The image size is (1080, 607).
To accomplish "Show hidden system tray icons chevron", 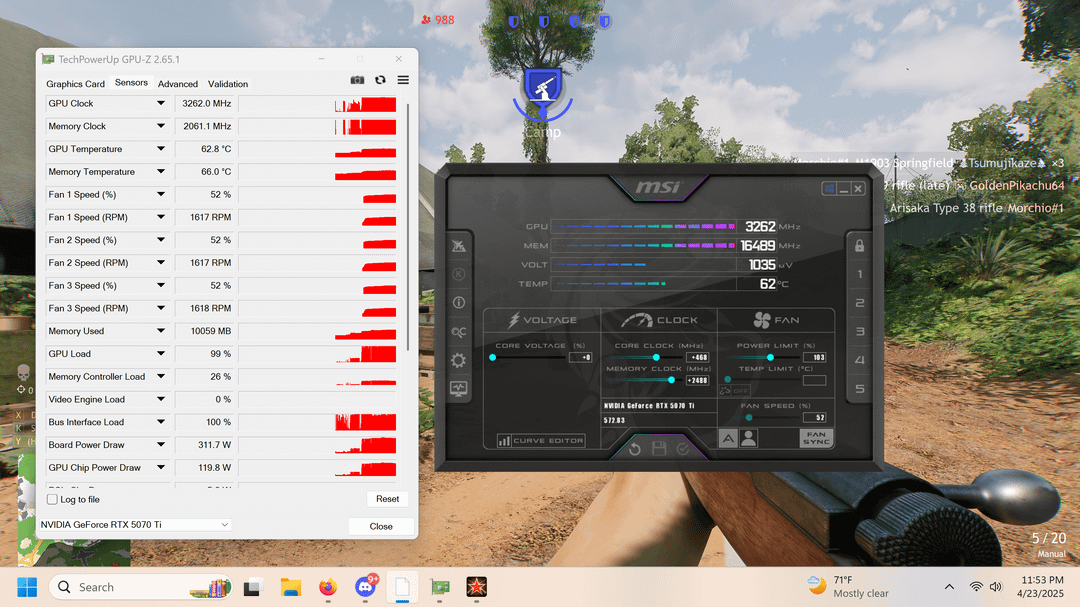I will 949,587.
